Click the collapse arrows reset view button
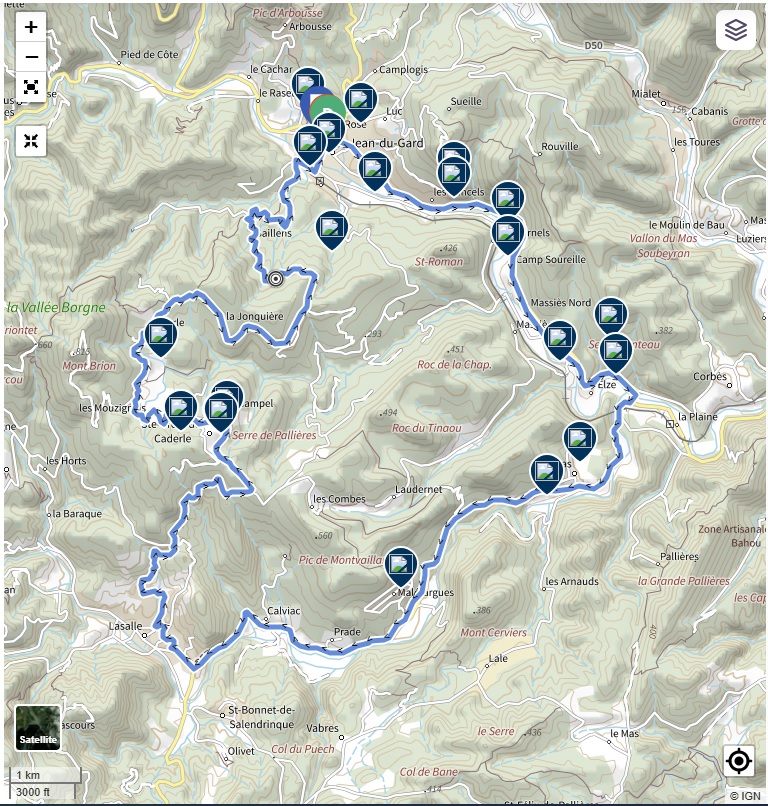 31,141
